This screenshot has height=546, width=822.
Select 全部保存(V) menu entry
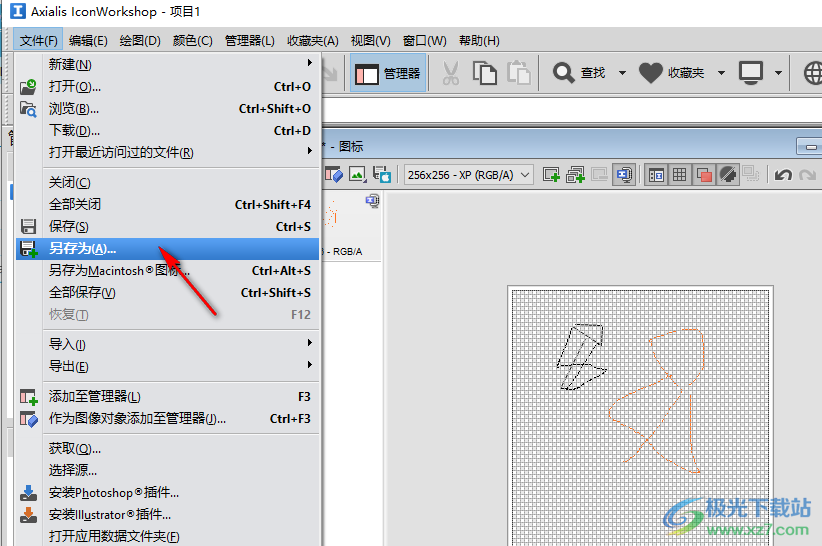pos(167,292)
